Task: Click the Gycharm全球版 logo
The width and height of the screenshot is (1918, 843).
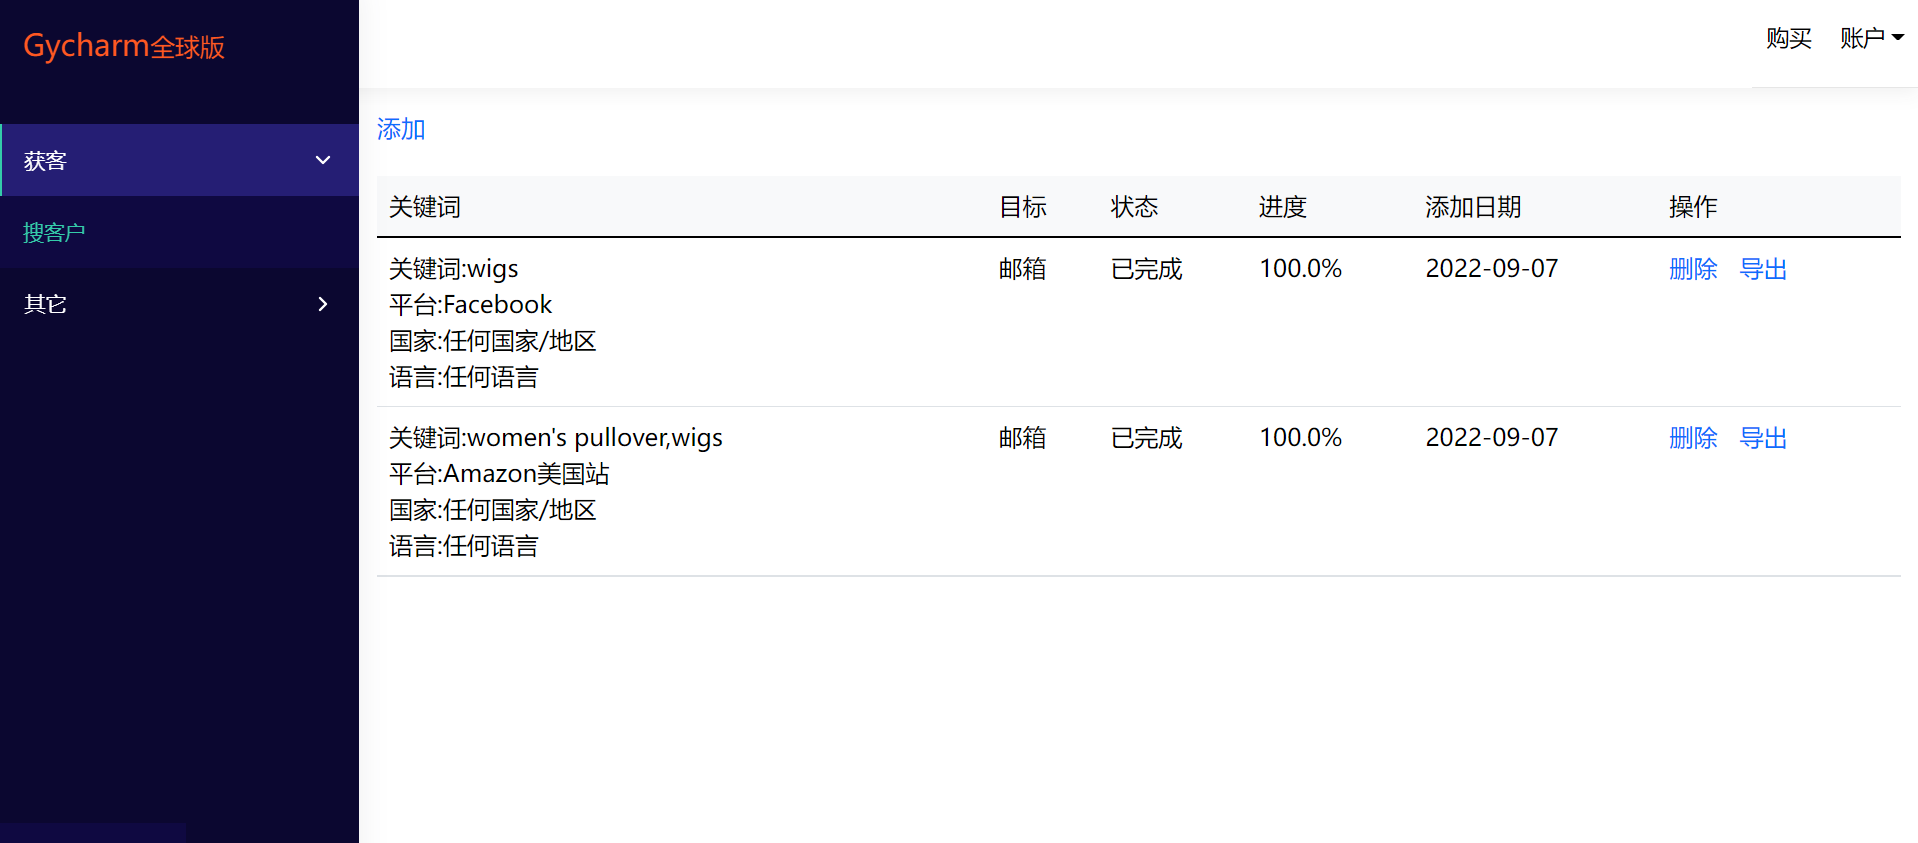Action: tap(124, 46)
